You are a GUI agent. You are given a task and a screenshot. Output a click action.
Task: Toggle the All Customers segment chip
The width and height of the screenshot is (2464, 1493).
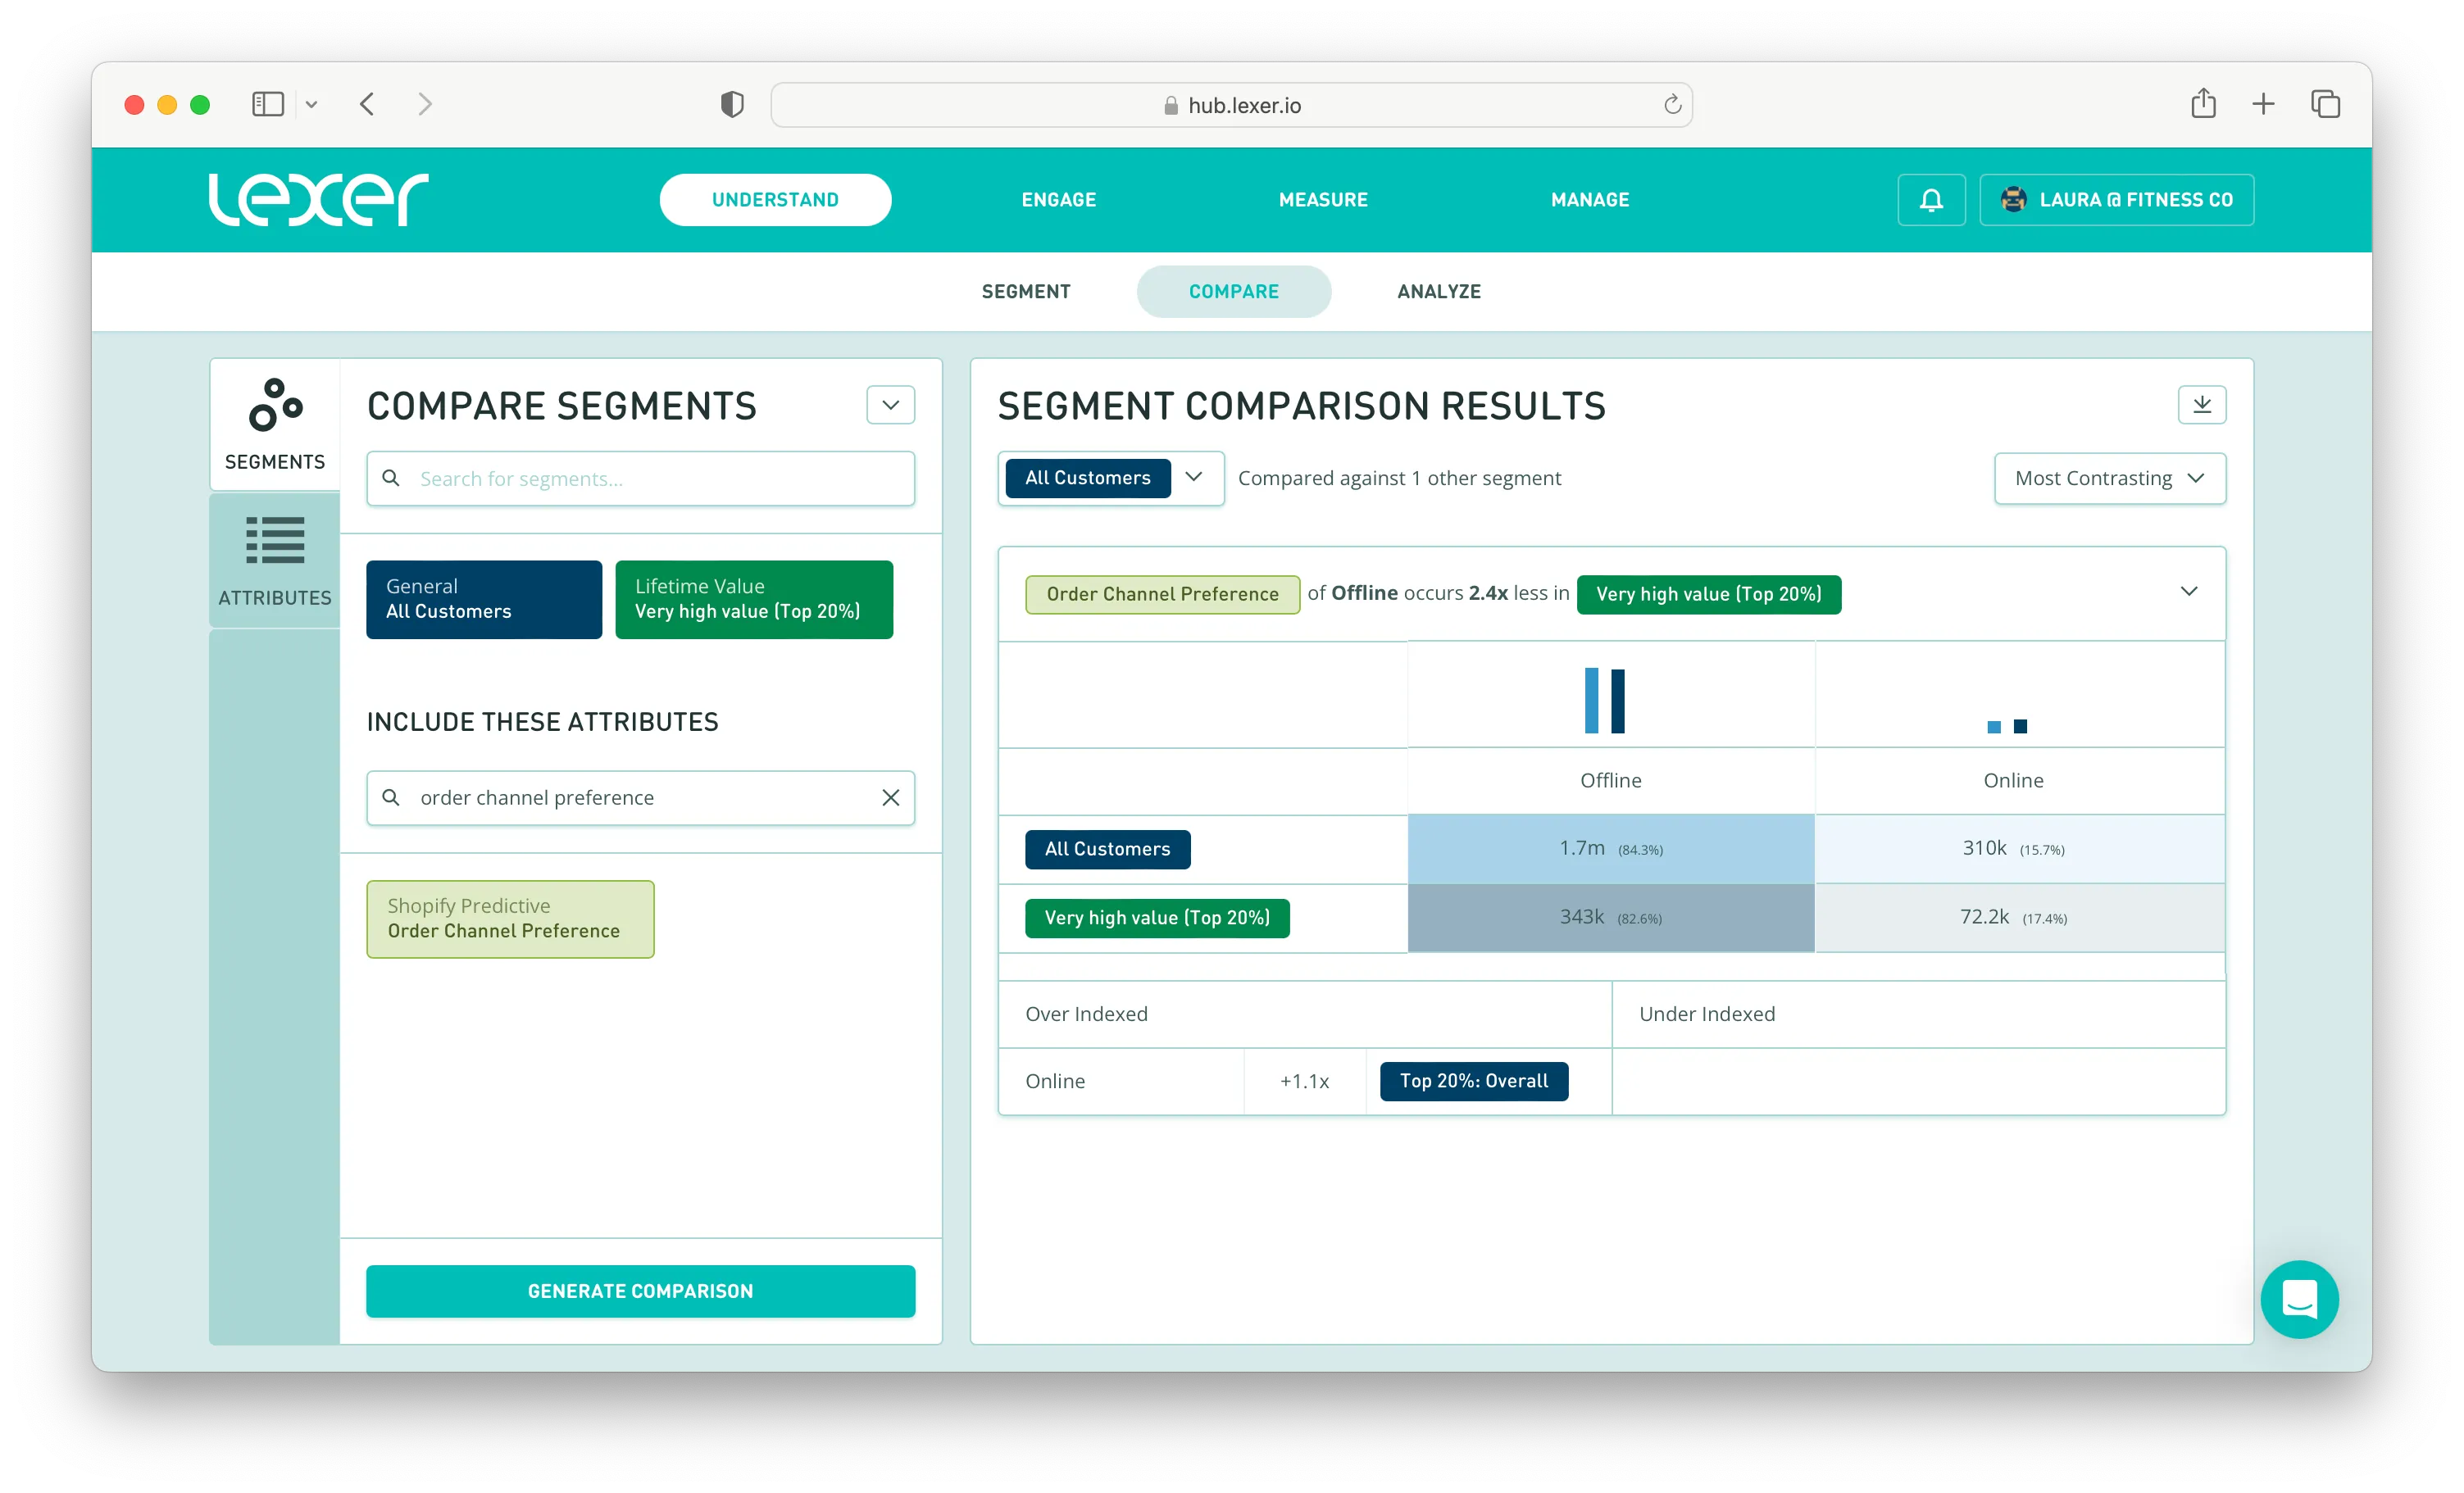pos(484,599)
